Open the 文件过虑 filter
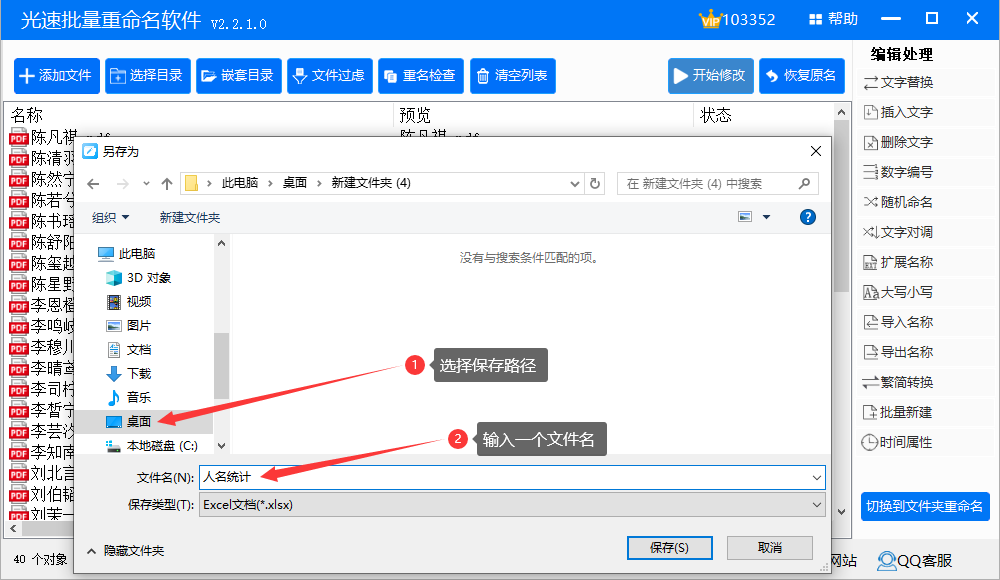Viewport: 1000px width, 580px height. pyautogui.click(x=330, y=76)
